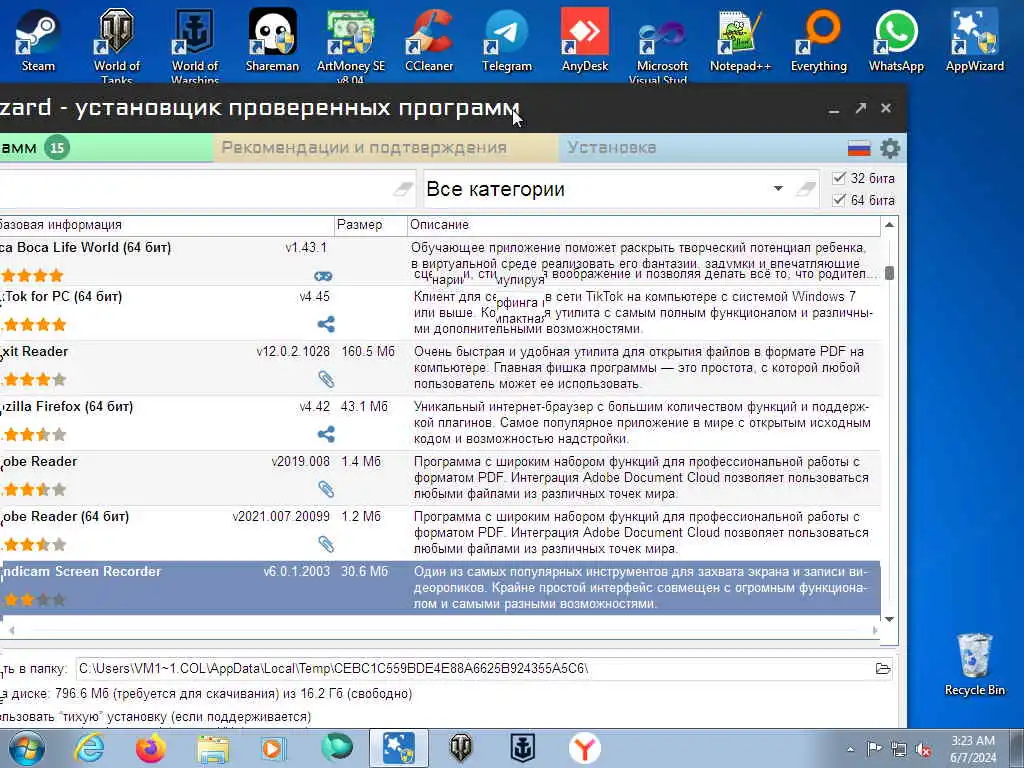The height and width of the screenshot is (768, 1024).
Task: Click the gamepad icon in Boca Life World row
Action: [x=323, y=276]
